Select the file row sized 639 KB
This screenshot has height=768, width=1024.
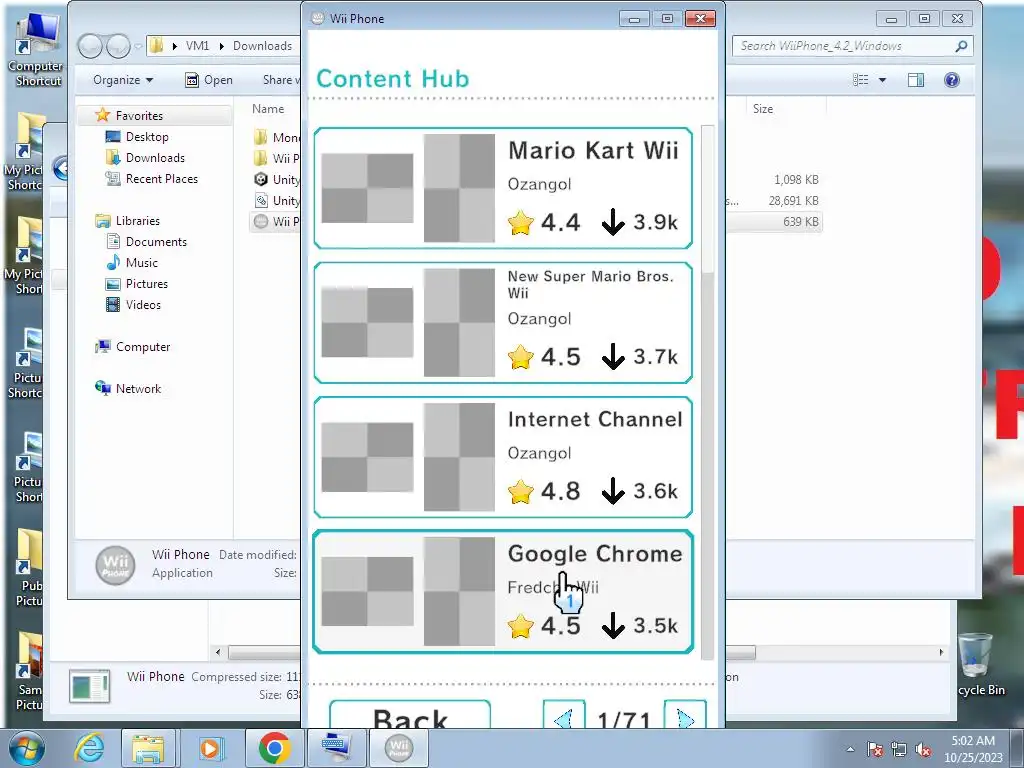tap(800, 221)
